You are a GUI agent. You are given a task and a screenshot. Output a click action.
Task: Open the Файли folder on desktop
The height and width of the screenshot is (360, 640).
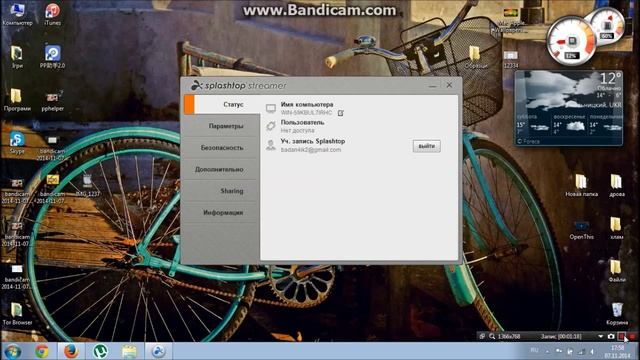coord(617,271)
